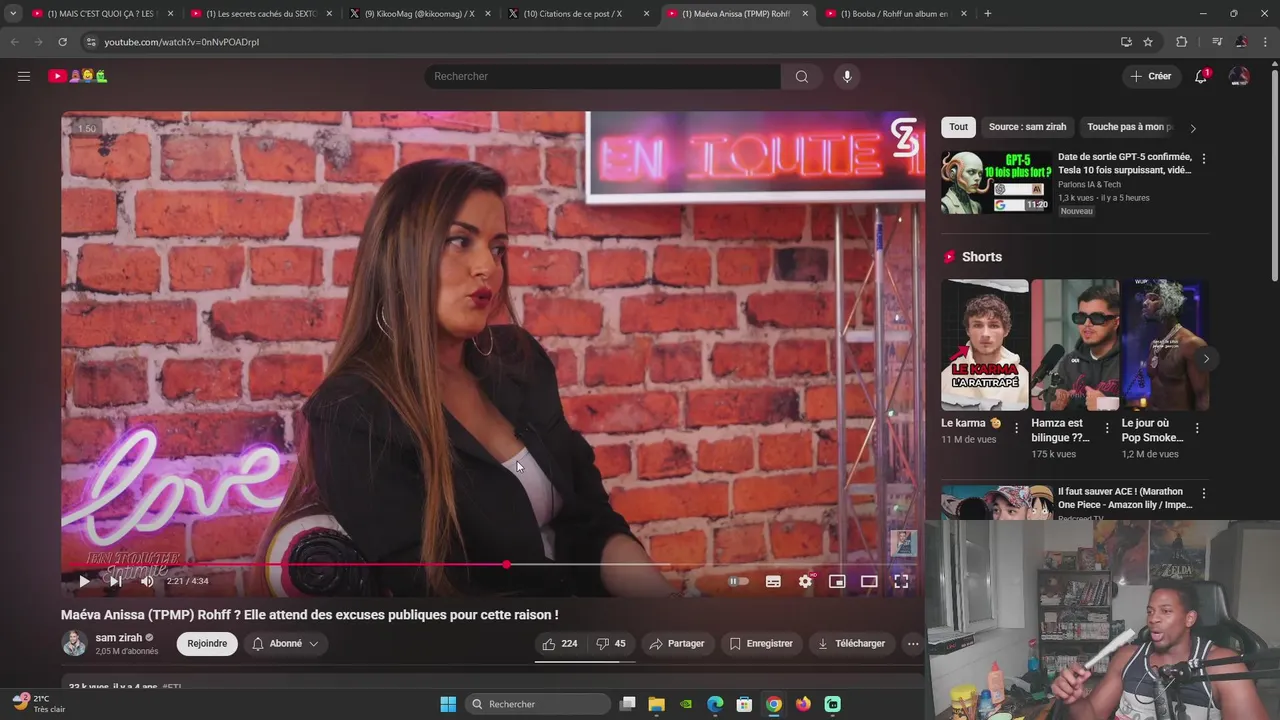
Task: Click the youtube.com address bar
Action: point(600,42)
